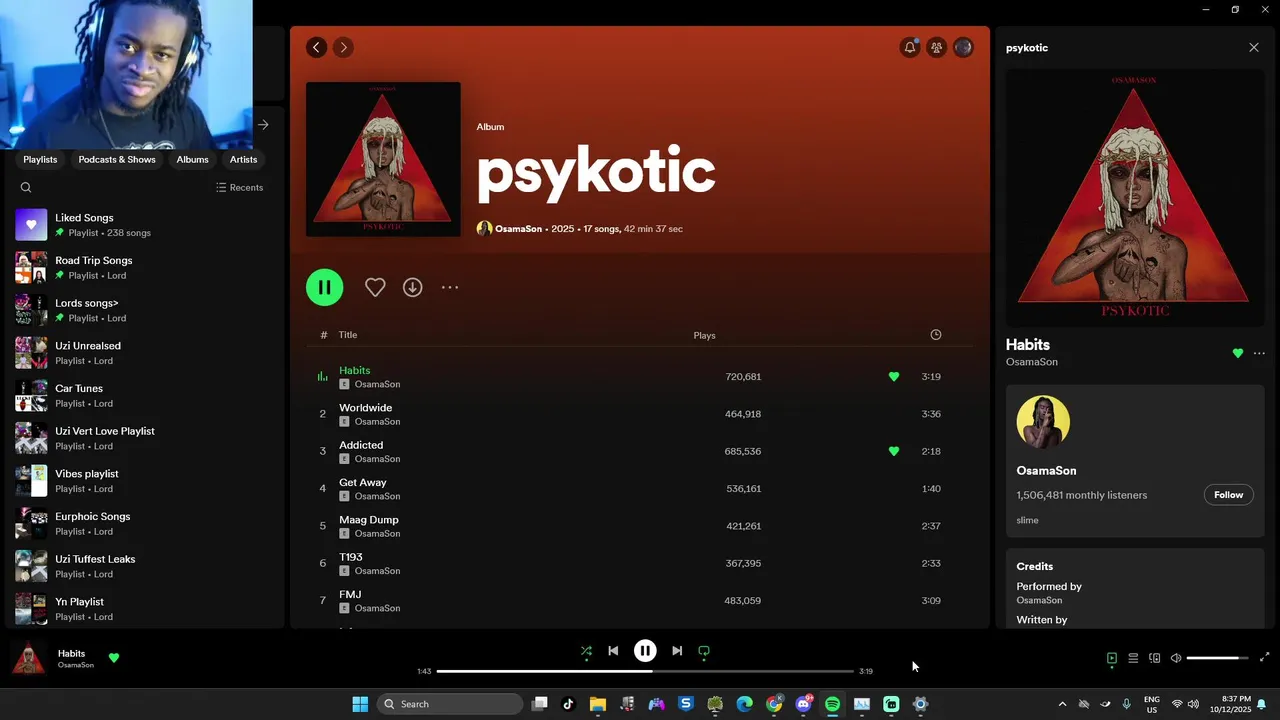This screenshot has height=720, width=1280.
Task: Select the Playlists filter chip
Action: coord(40,159)
